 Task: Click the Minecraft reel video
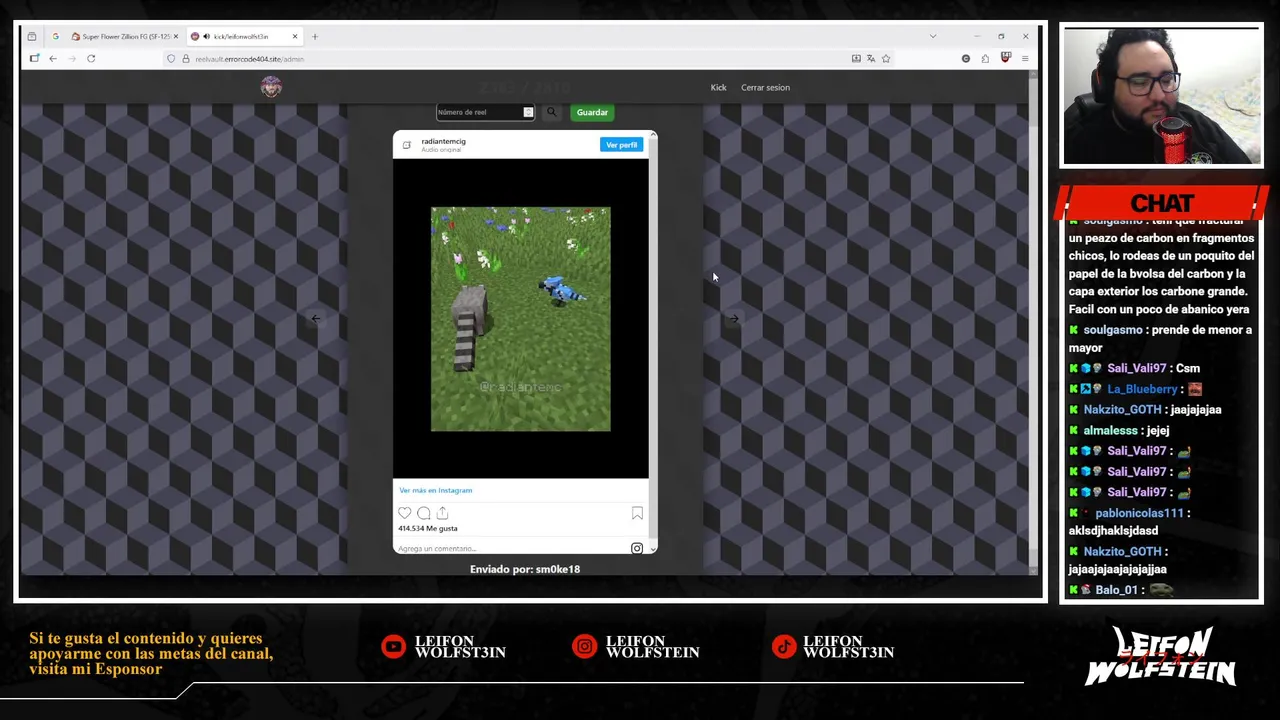[520, 319]
